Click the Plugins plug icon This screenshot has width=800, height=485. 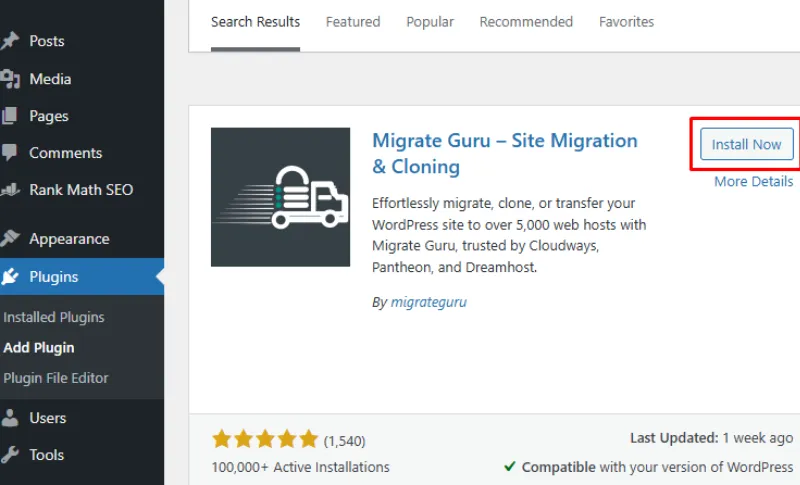(x=10, y=276)
